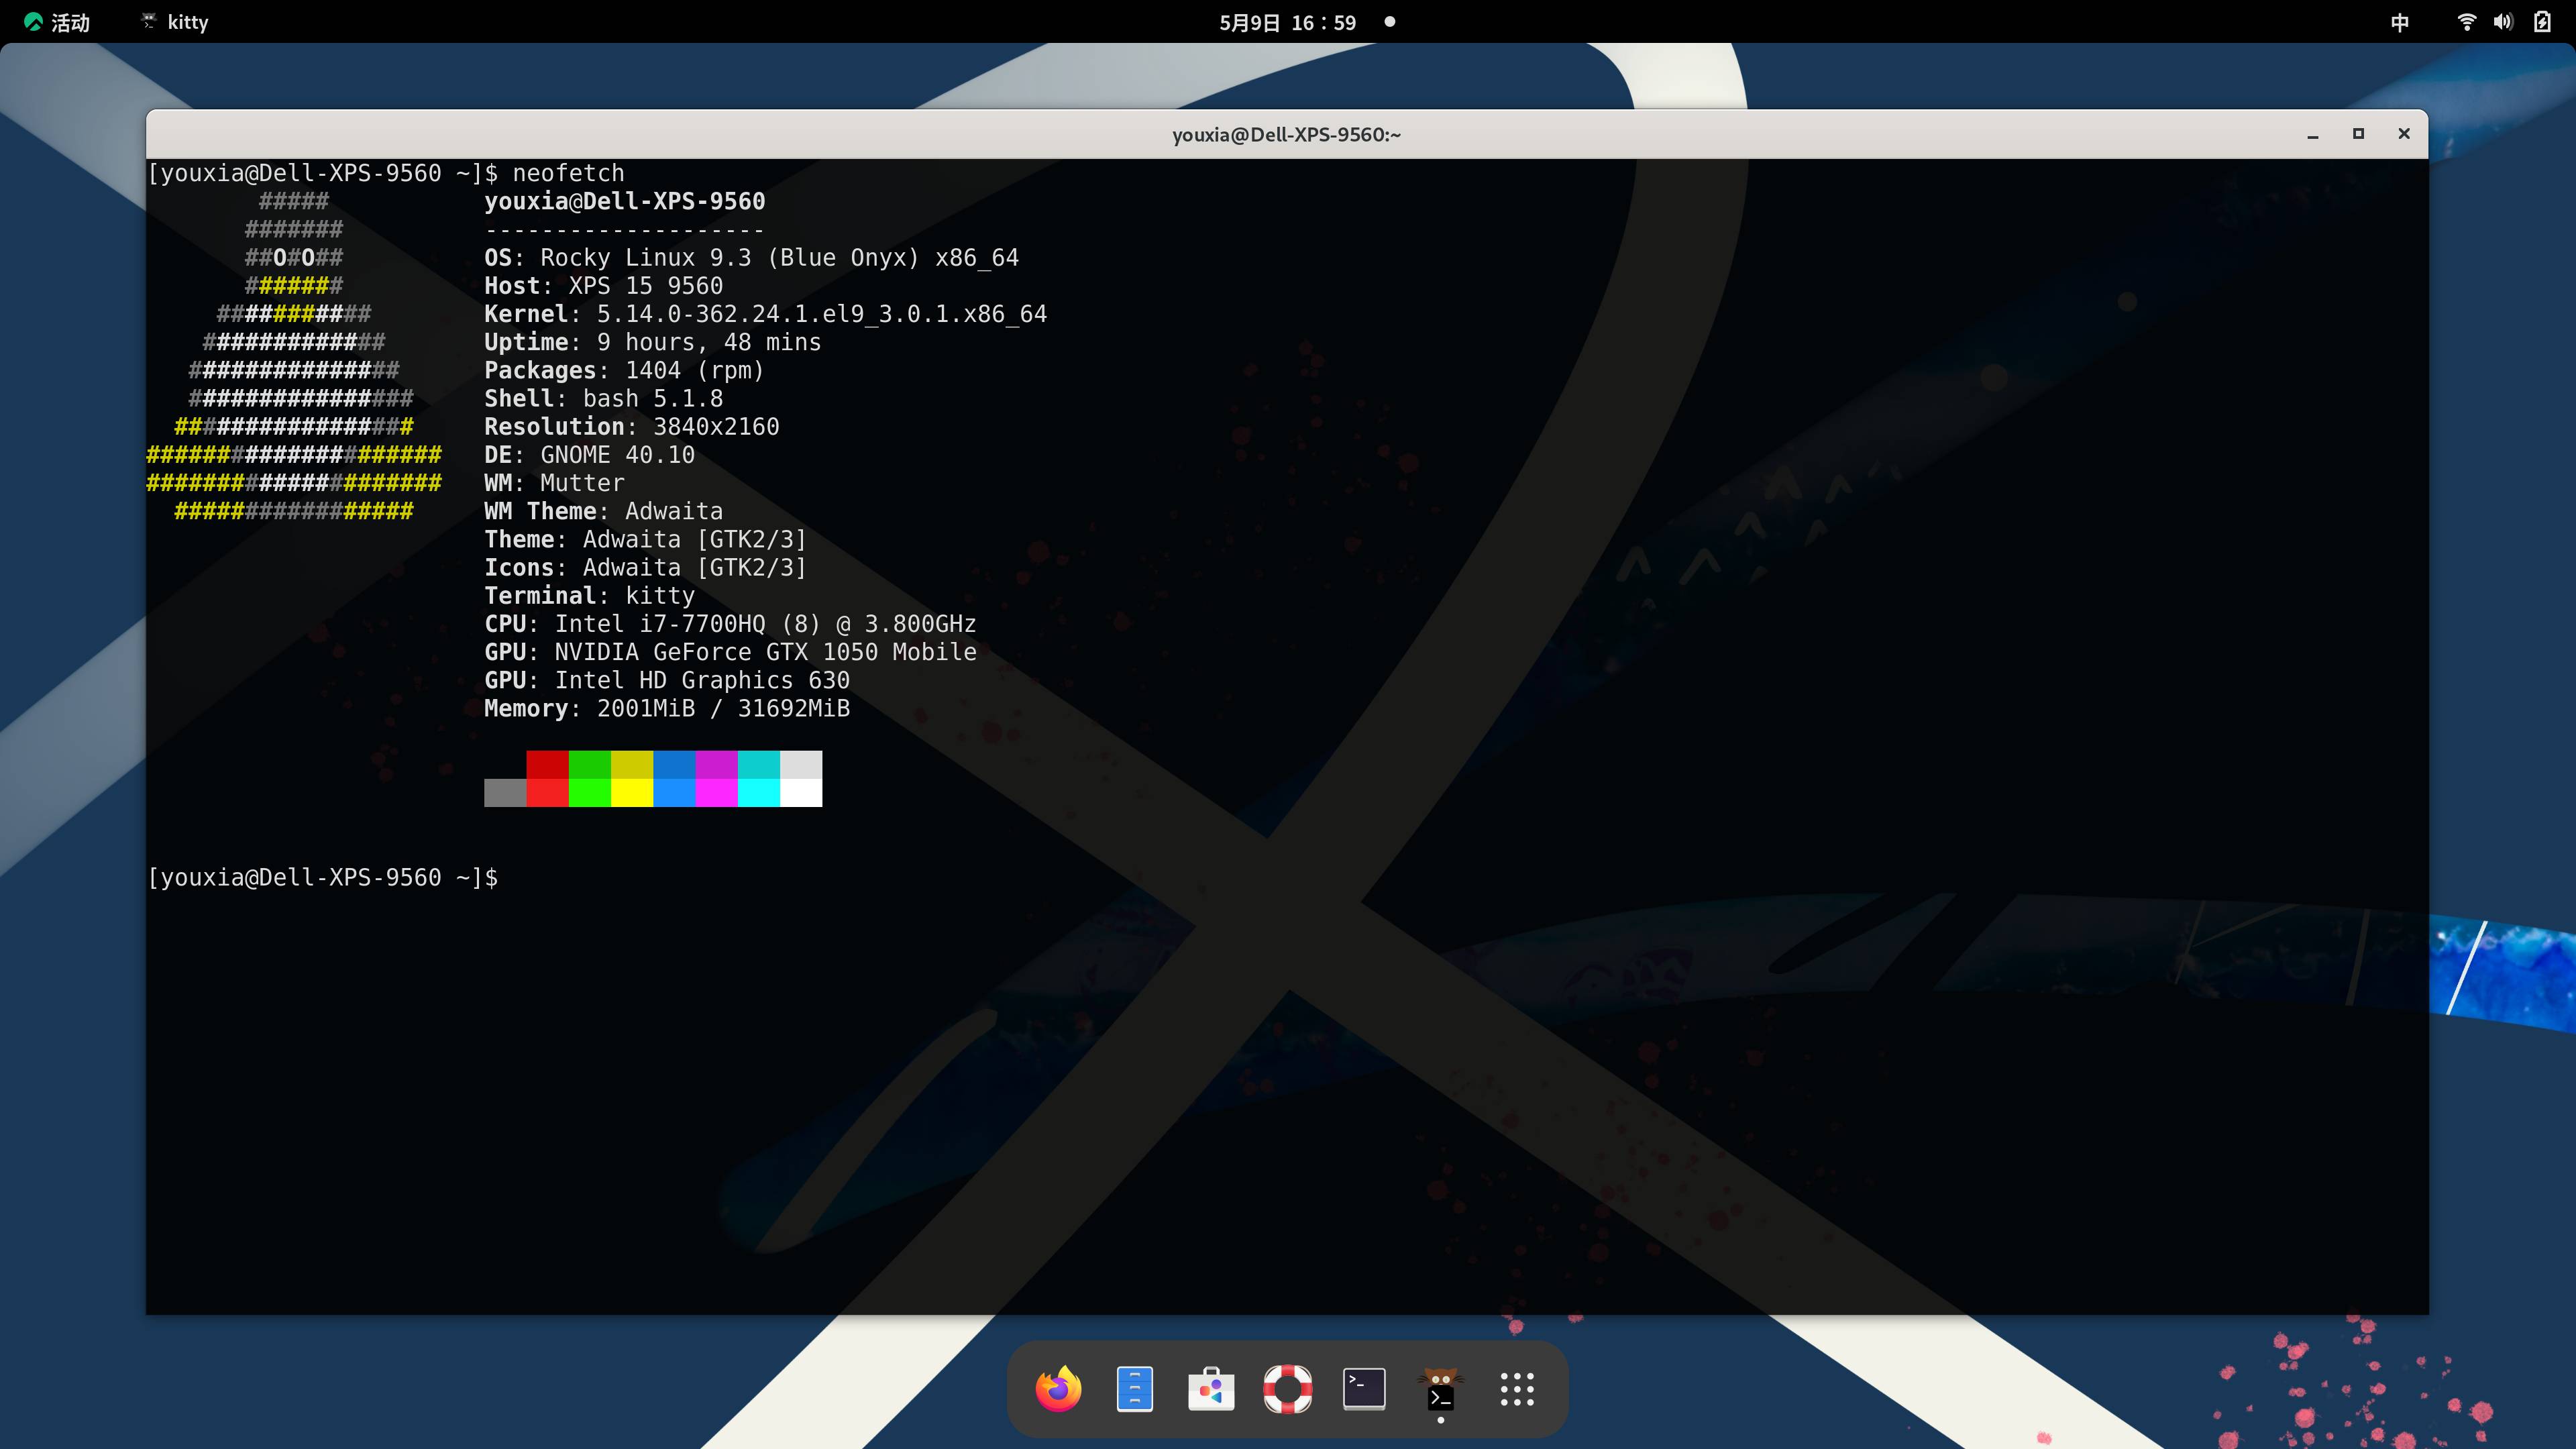Open the Help lifebuoy icon in dock
Screen dimensions: 2576x1449
tap(1287, 1389)
